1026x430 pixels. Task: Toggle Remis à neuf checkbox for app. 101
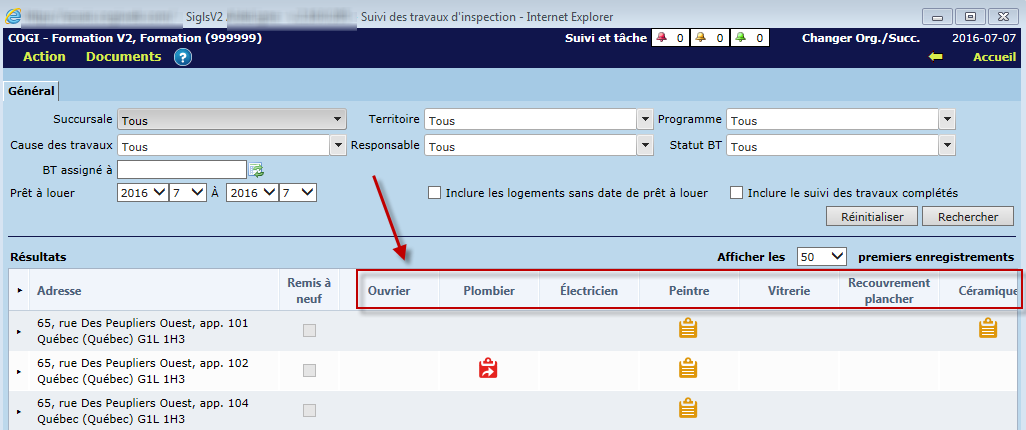click(x=309, y=331)
